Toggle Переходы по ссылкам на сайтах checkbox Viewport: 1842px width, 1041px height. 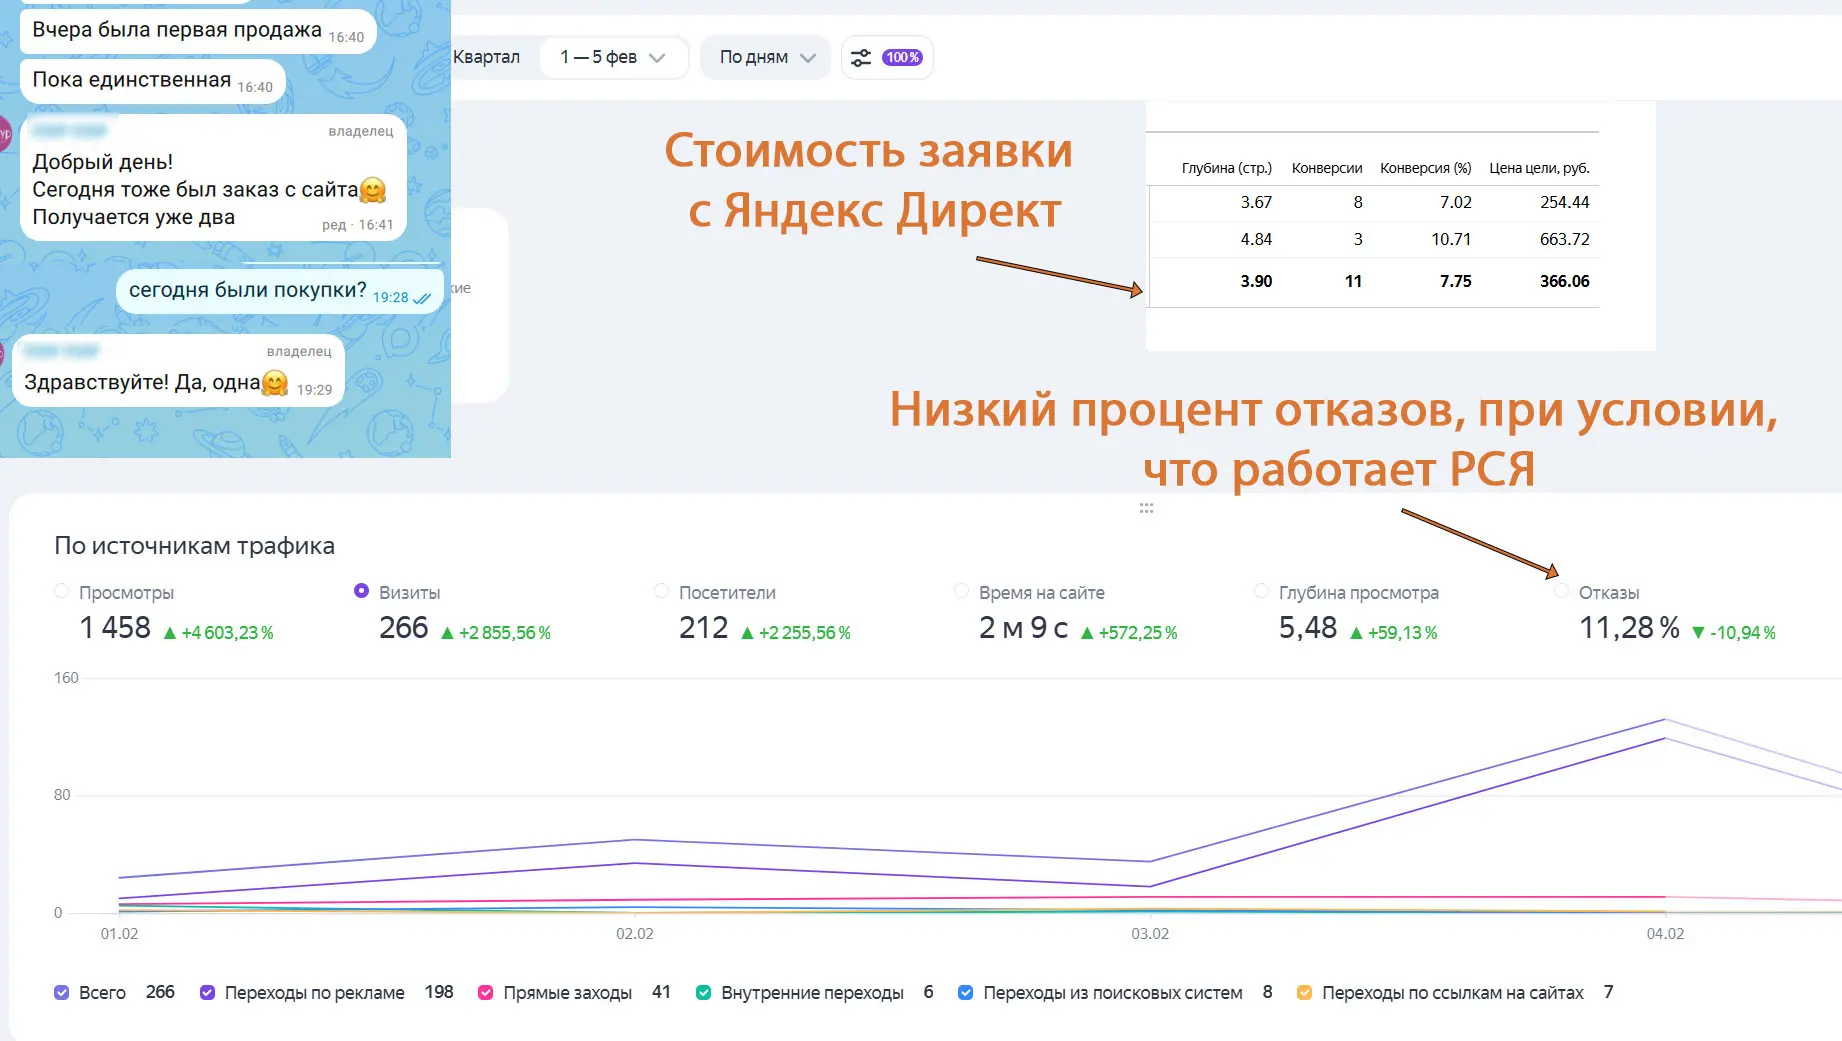click(1305, 993)
